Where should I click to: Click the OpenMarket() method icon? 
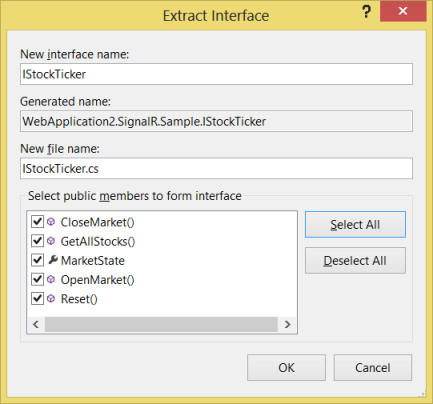[x=51, y=279]
